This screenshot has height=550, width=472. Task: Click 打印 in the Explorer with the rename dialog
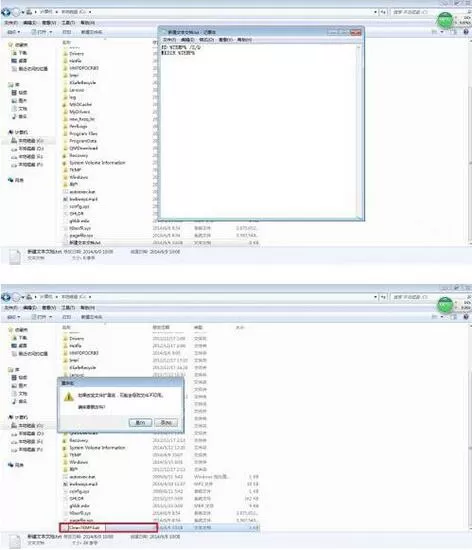pyautogui.click(x=67, y=317)
